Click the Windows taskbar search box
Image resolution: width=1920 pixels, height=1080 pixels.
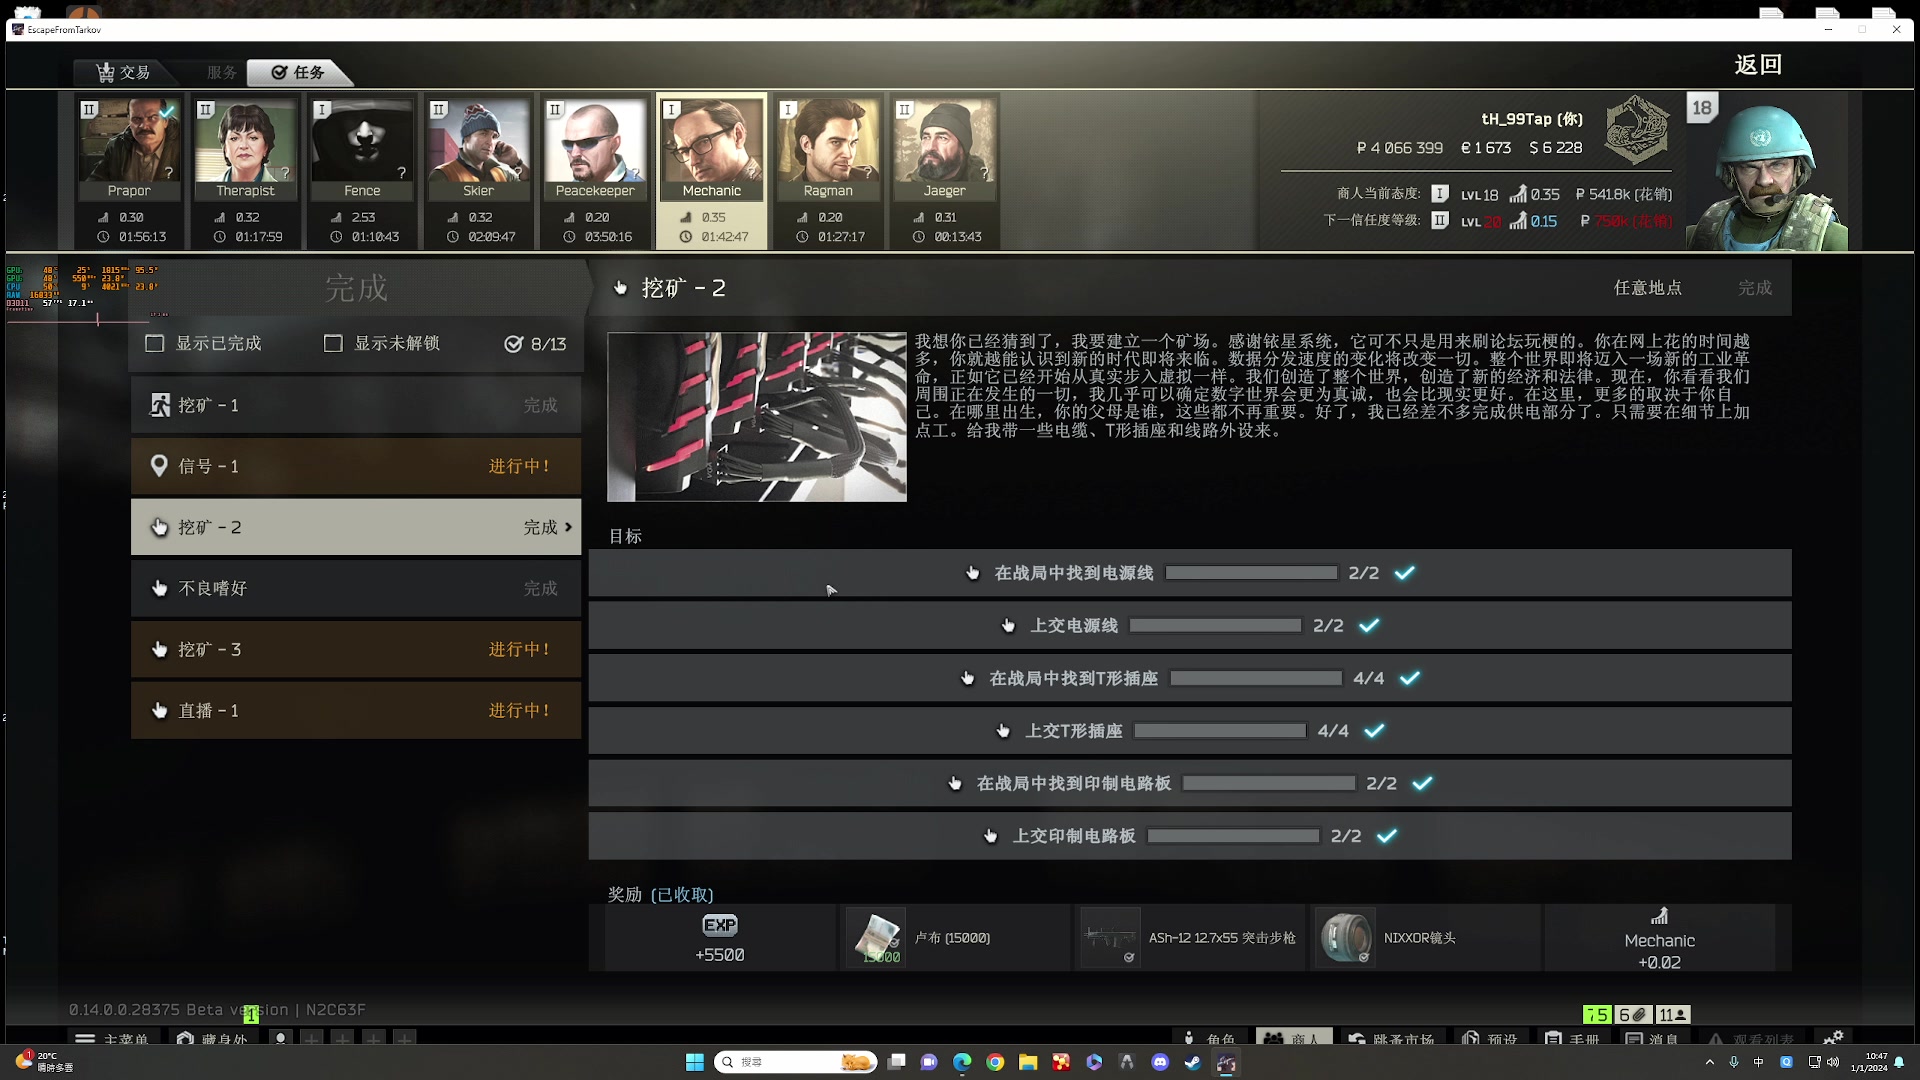point(796,1062)
